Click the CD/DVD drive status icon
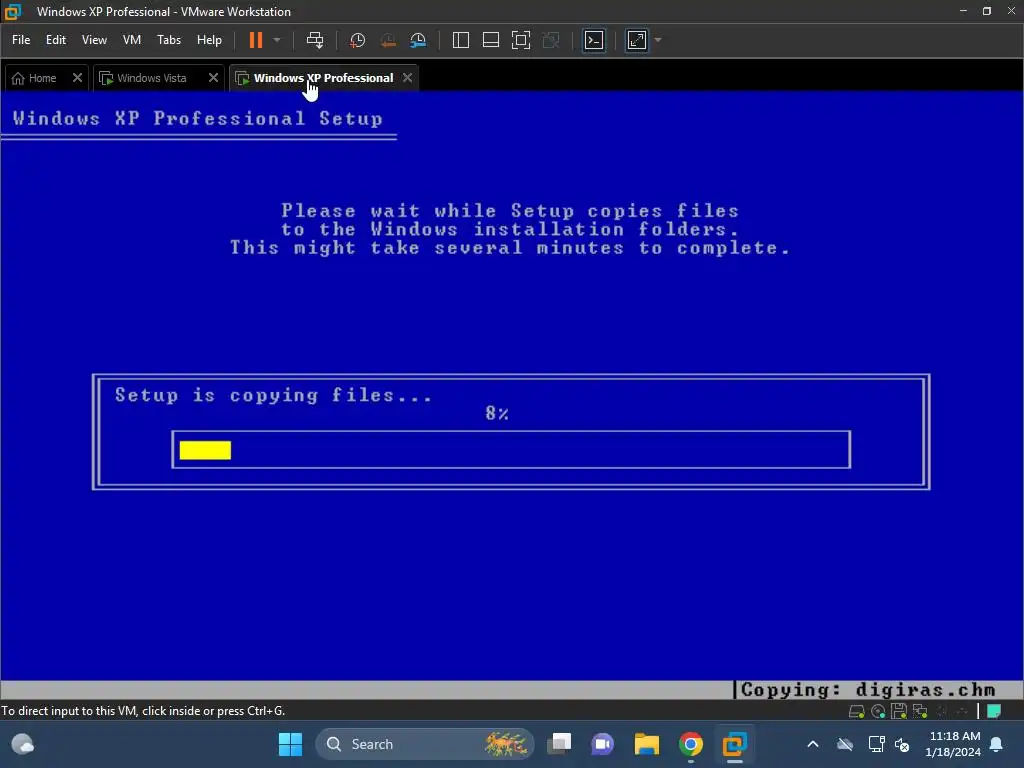Viewport: 1024px width, 768px height. [878, 711]
